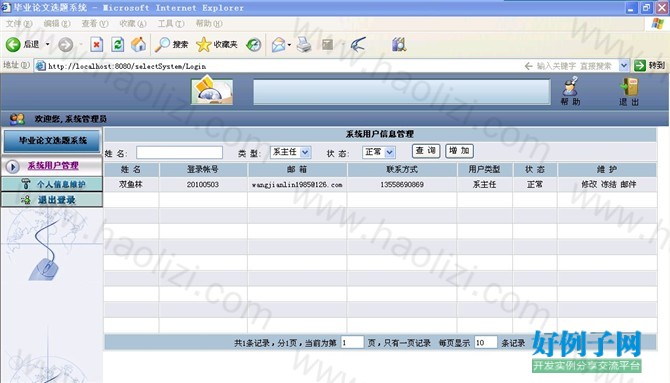This screenshot has height=383, width=670.
Task: Click the IE Forward arrow button
Action: point(65,44)
